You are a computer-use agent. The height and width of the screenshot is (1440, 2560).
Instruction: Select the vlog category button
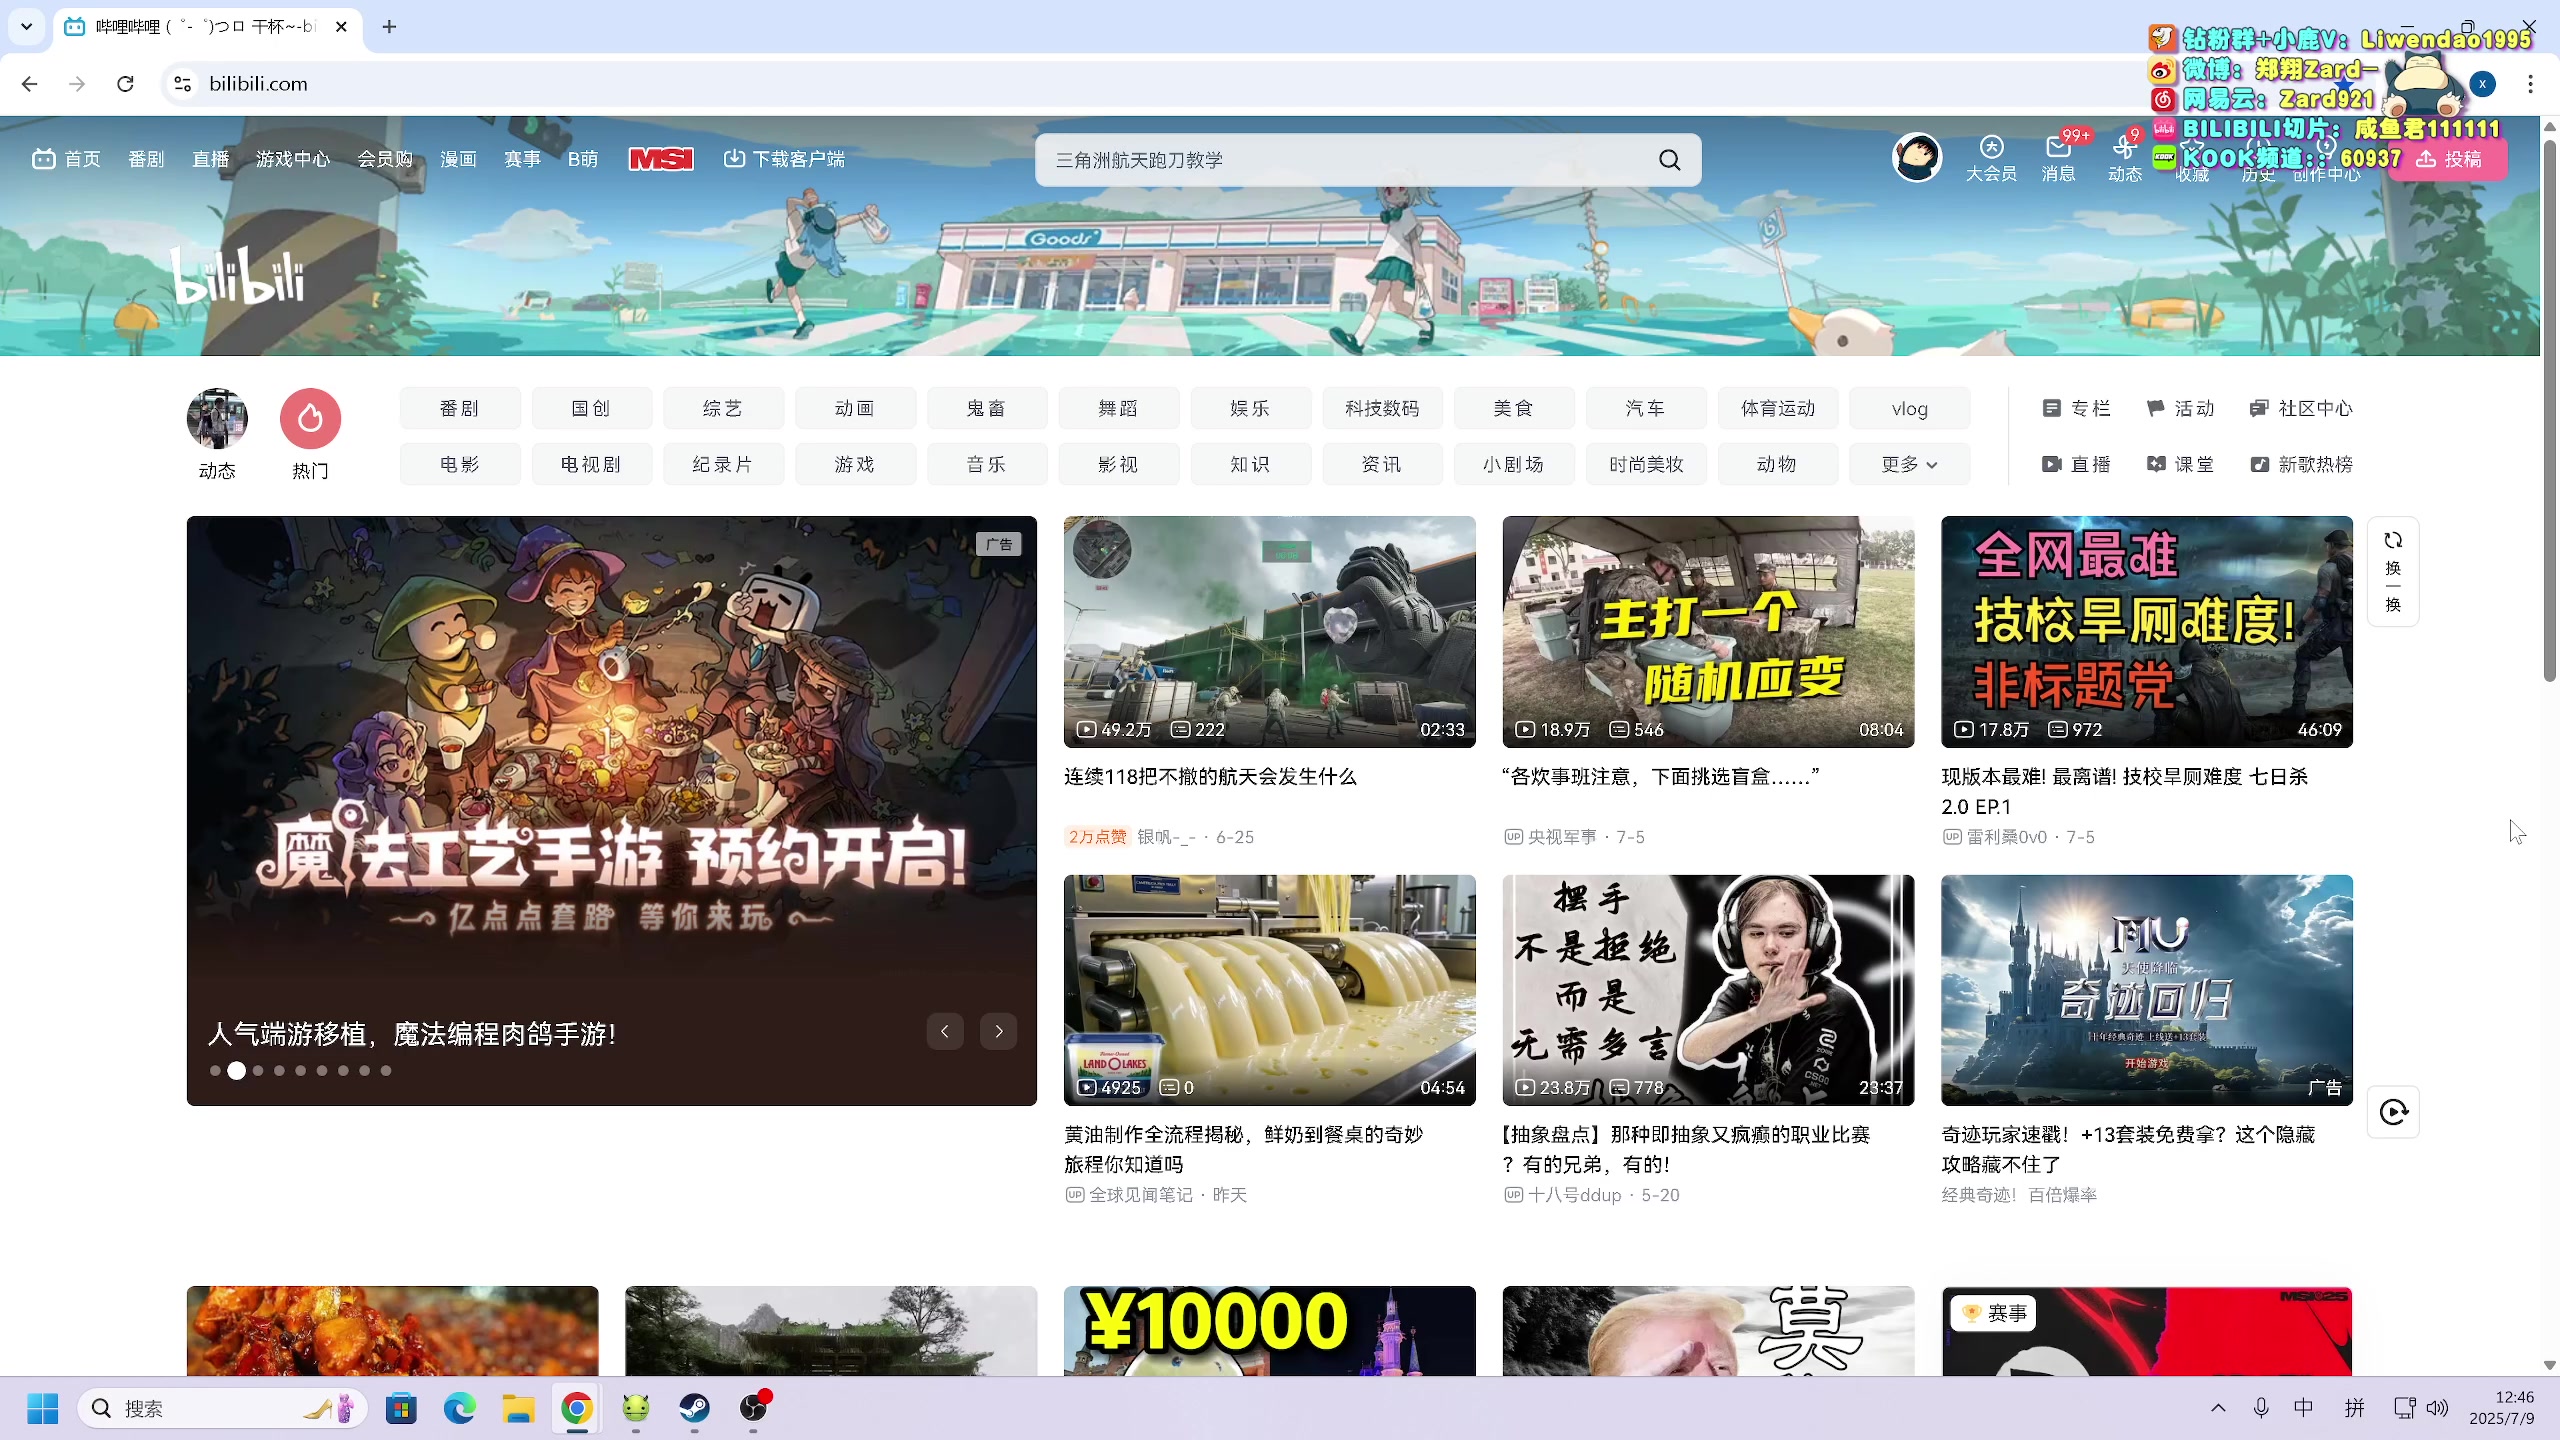pos(1909,408)
